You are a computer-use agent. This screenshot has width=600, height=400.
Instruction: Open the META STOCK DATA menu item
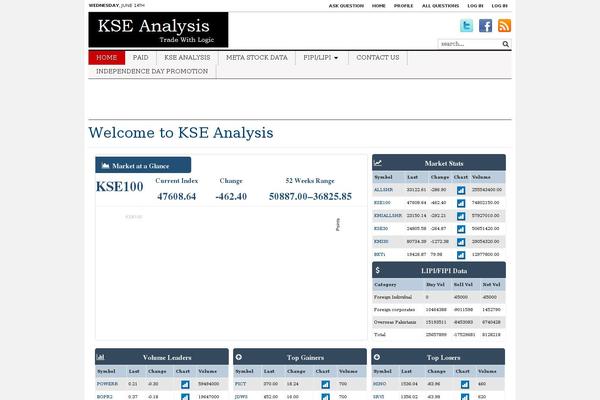(257, 57)
